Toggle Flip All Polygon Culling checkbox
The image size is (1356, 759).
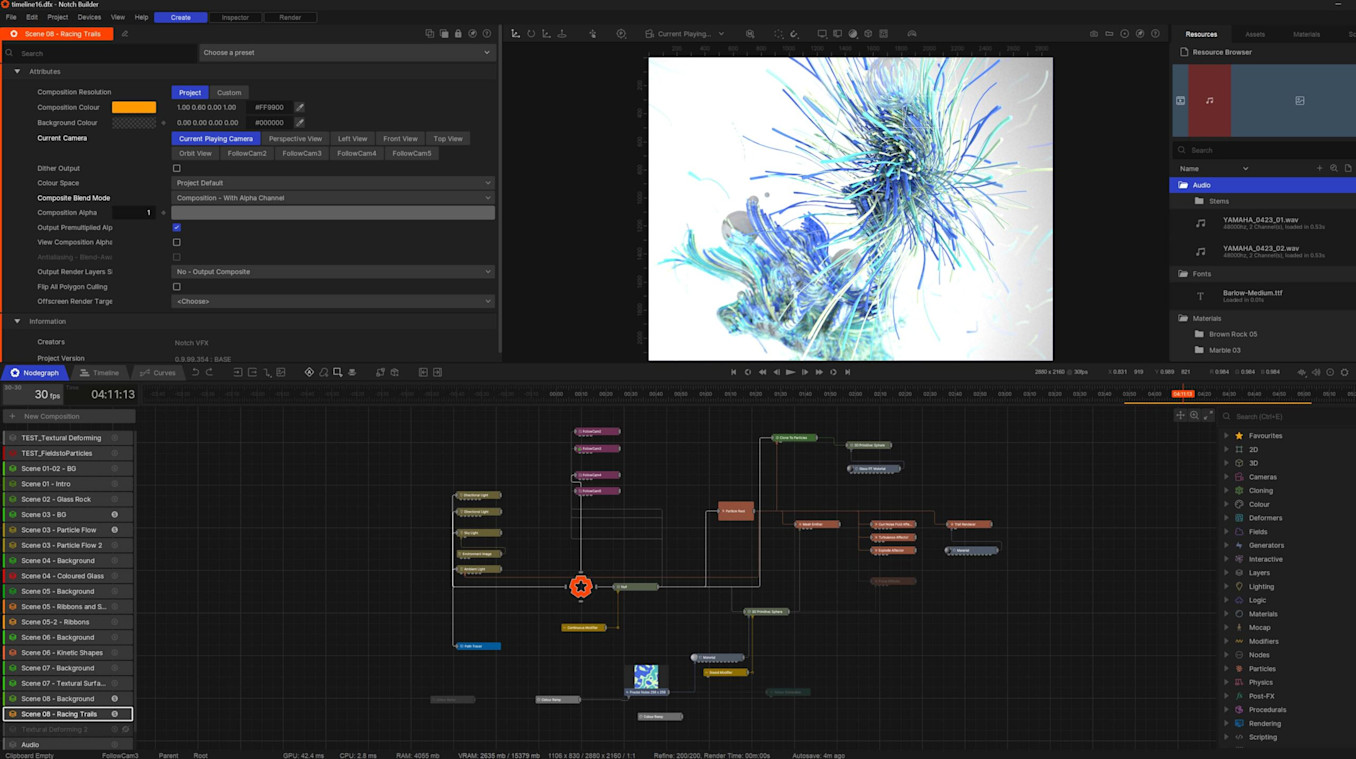click(177, 287)
